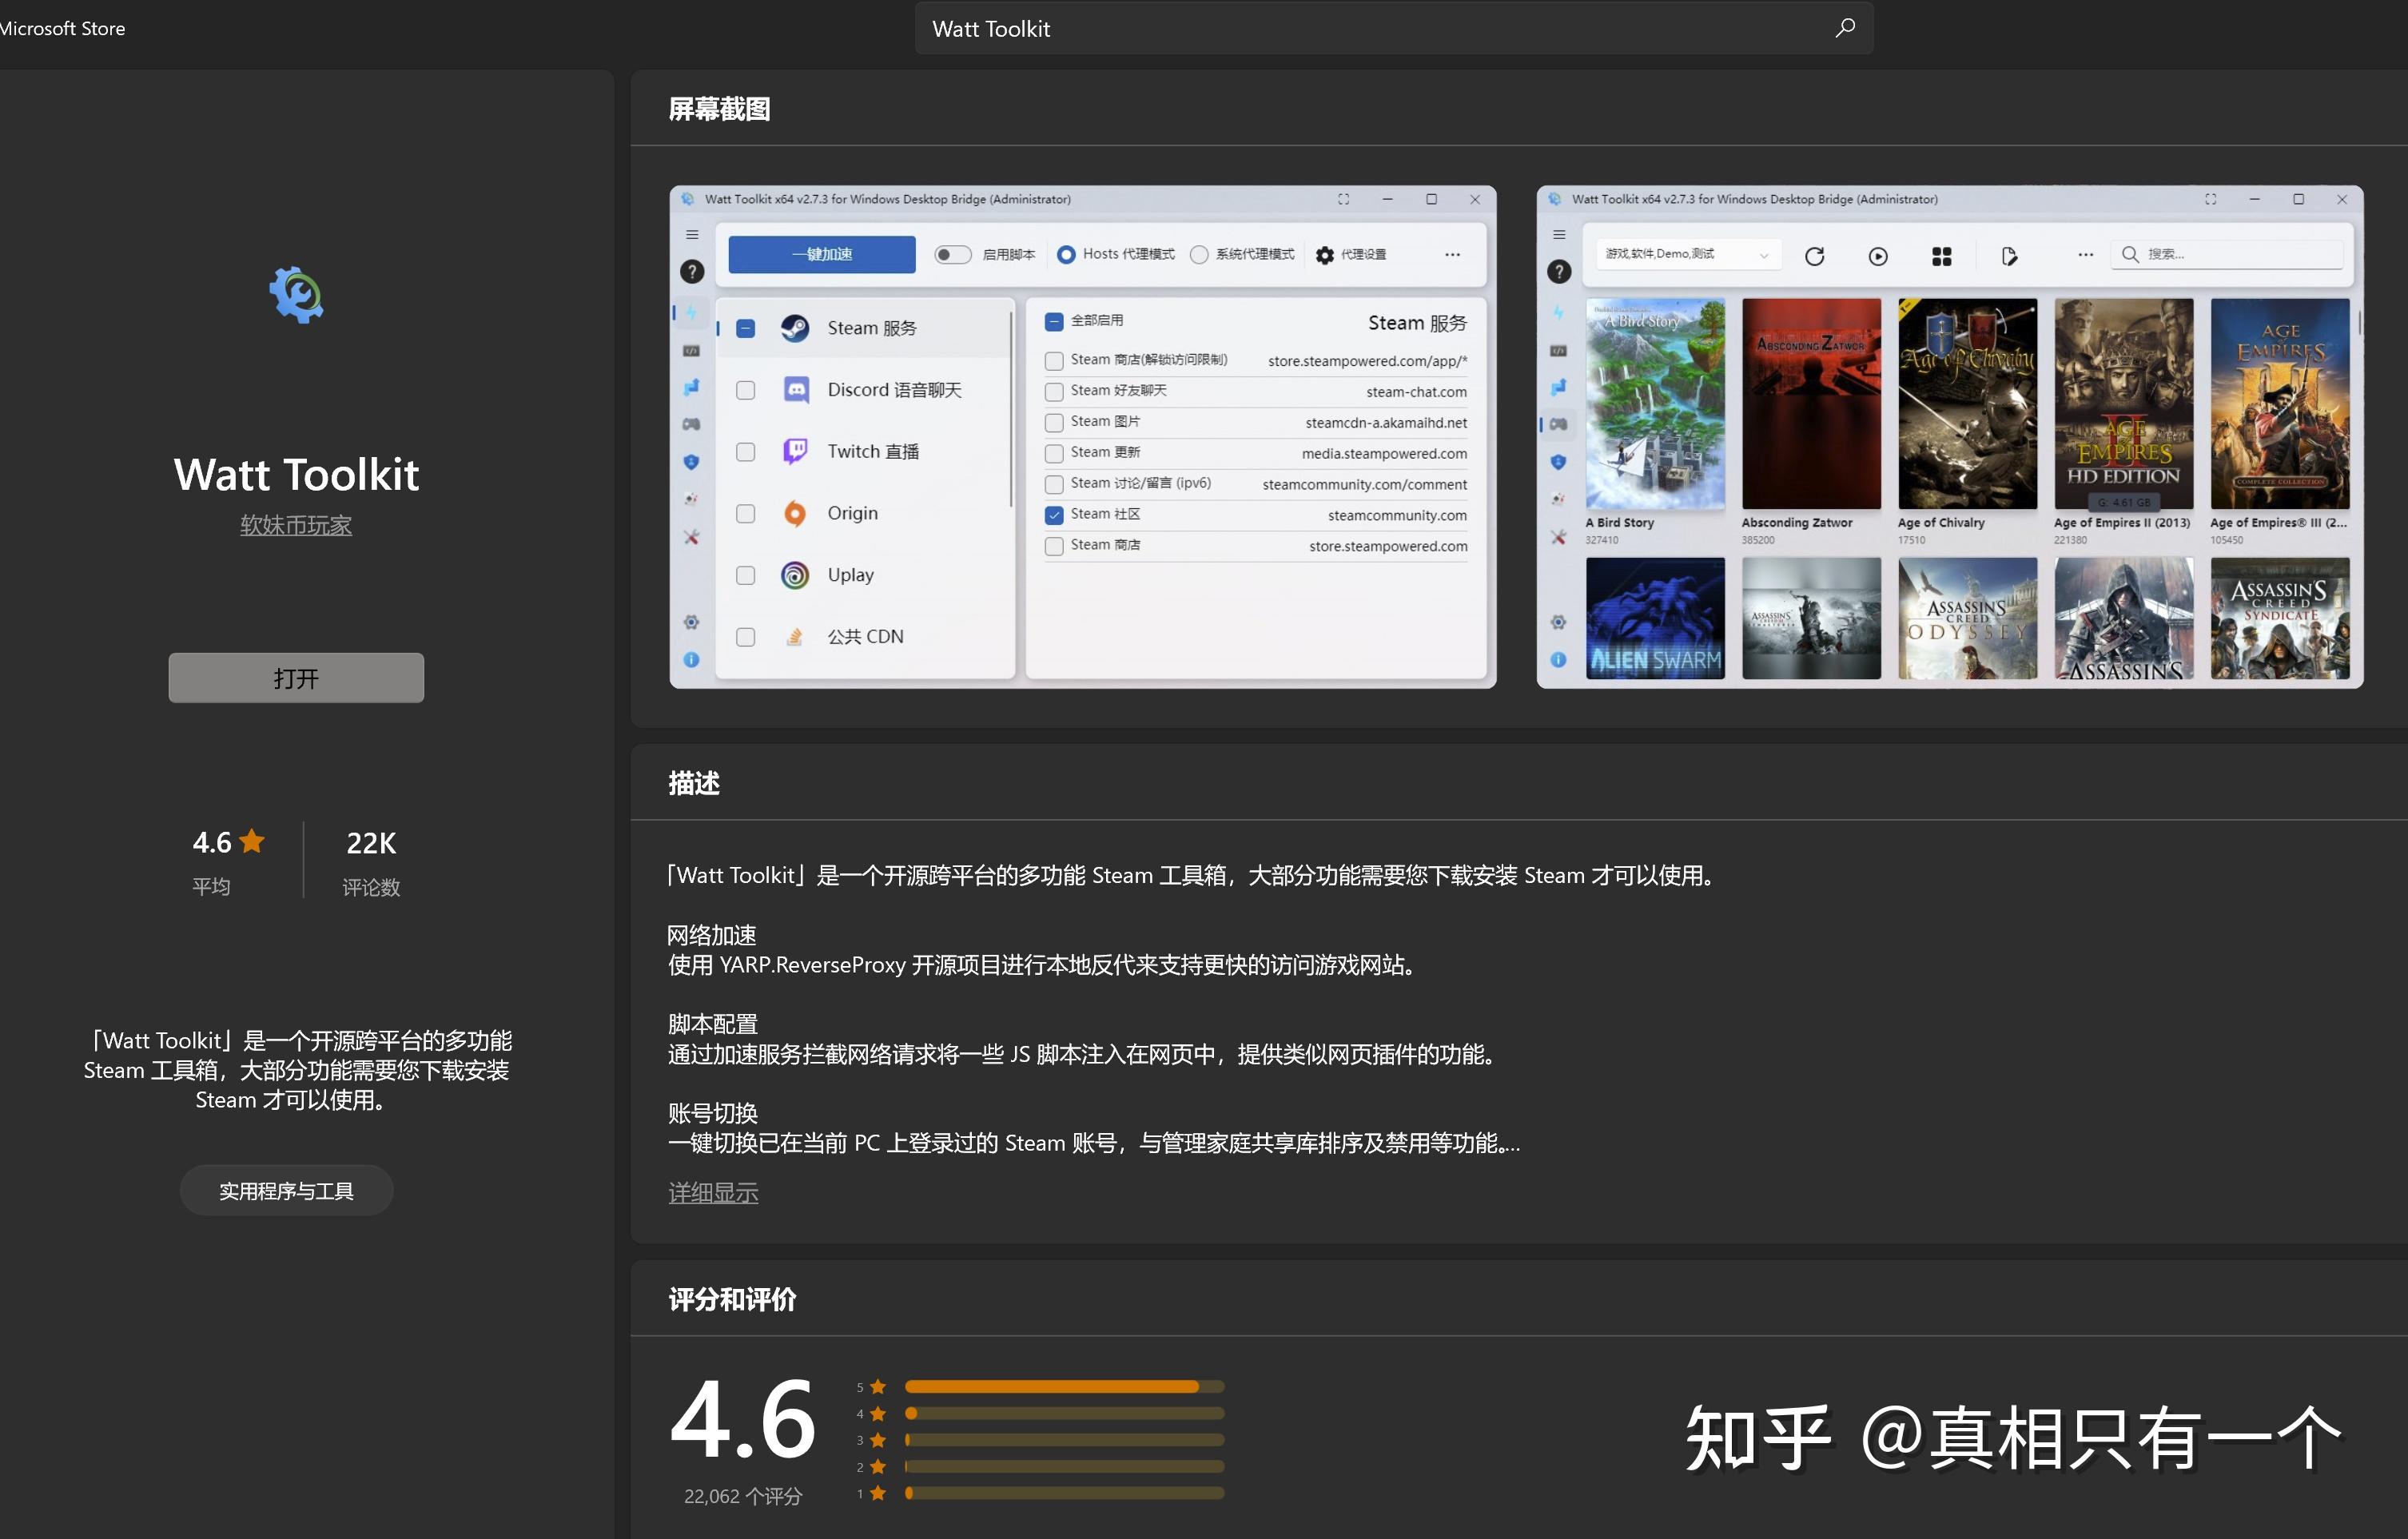
Task: Open the publisher link 软妹币玩家
Action: [296, 525]
